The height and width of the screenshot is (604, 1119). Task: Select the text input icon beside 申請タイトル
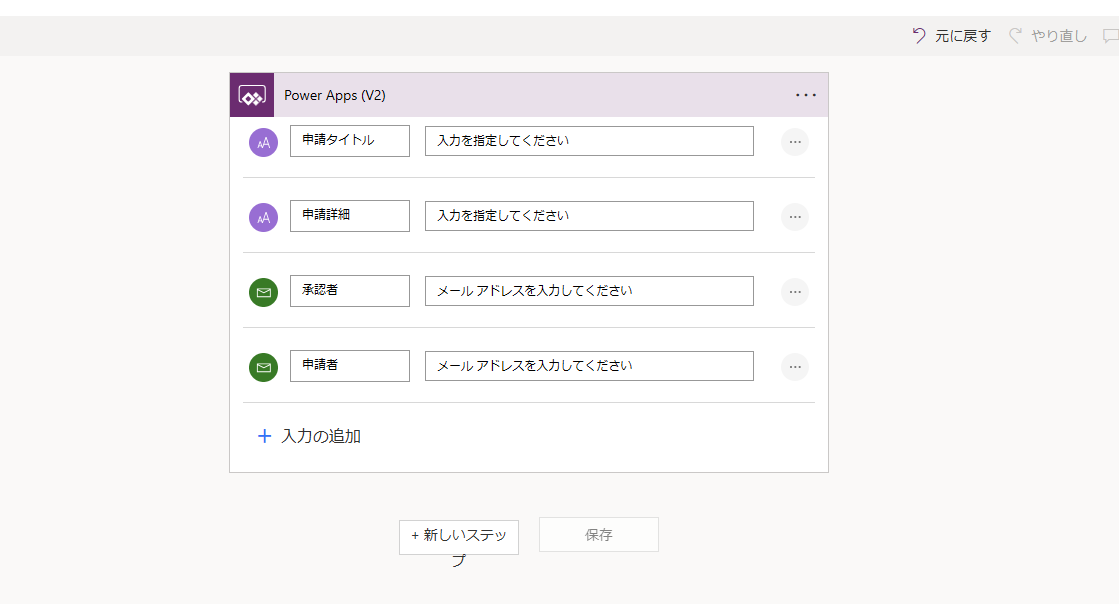coord(262,141)
